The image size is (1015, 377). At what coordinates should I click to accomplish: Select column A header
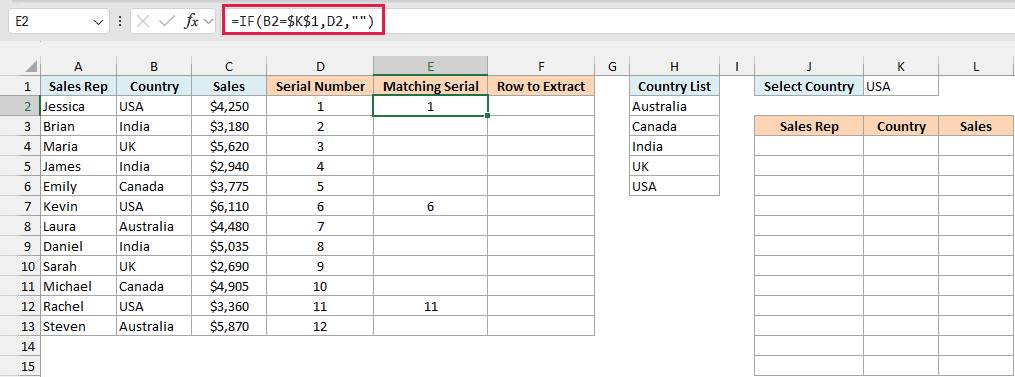78,66
